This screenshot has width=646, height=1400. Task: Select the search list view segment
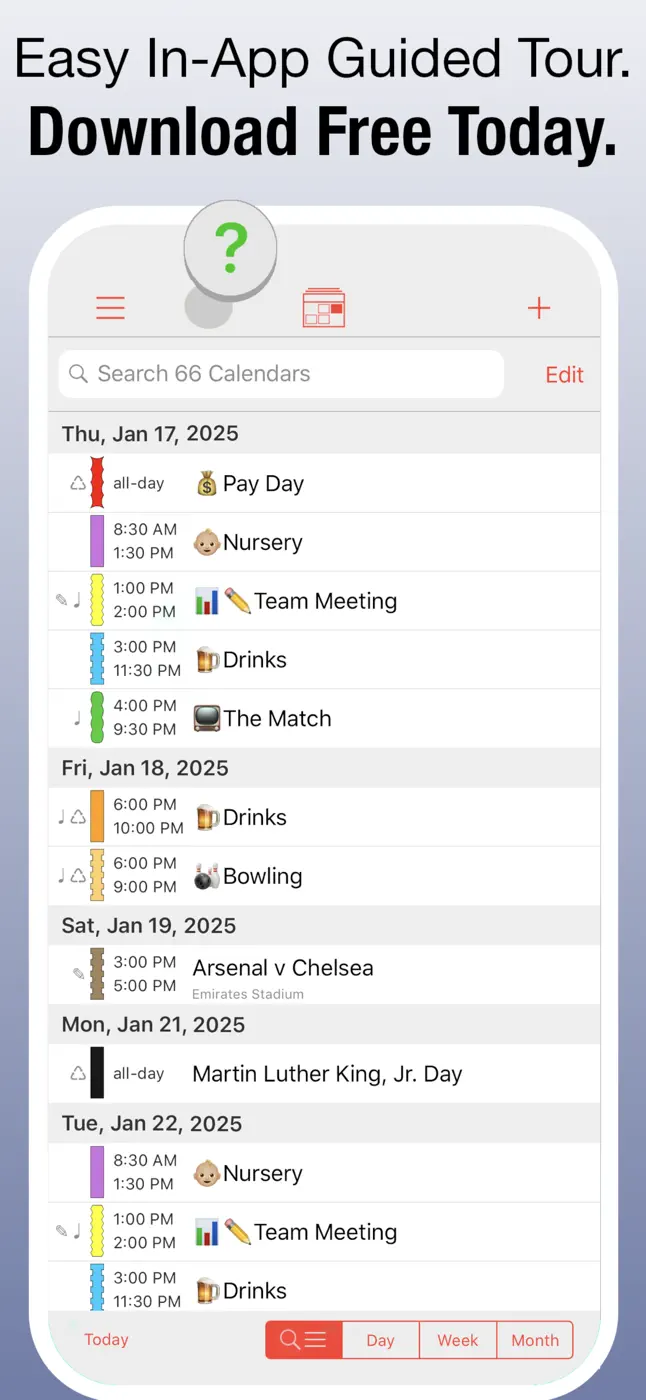304,1340
